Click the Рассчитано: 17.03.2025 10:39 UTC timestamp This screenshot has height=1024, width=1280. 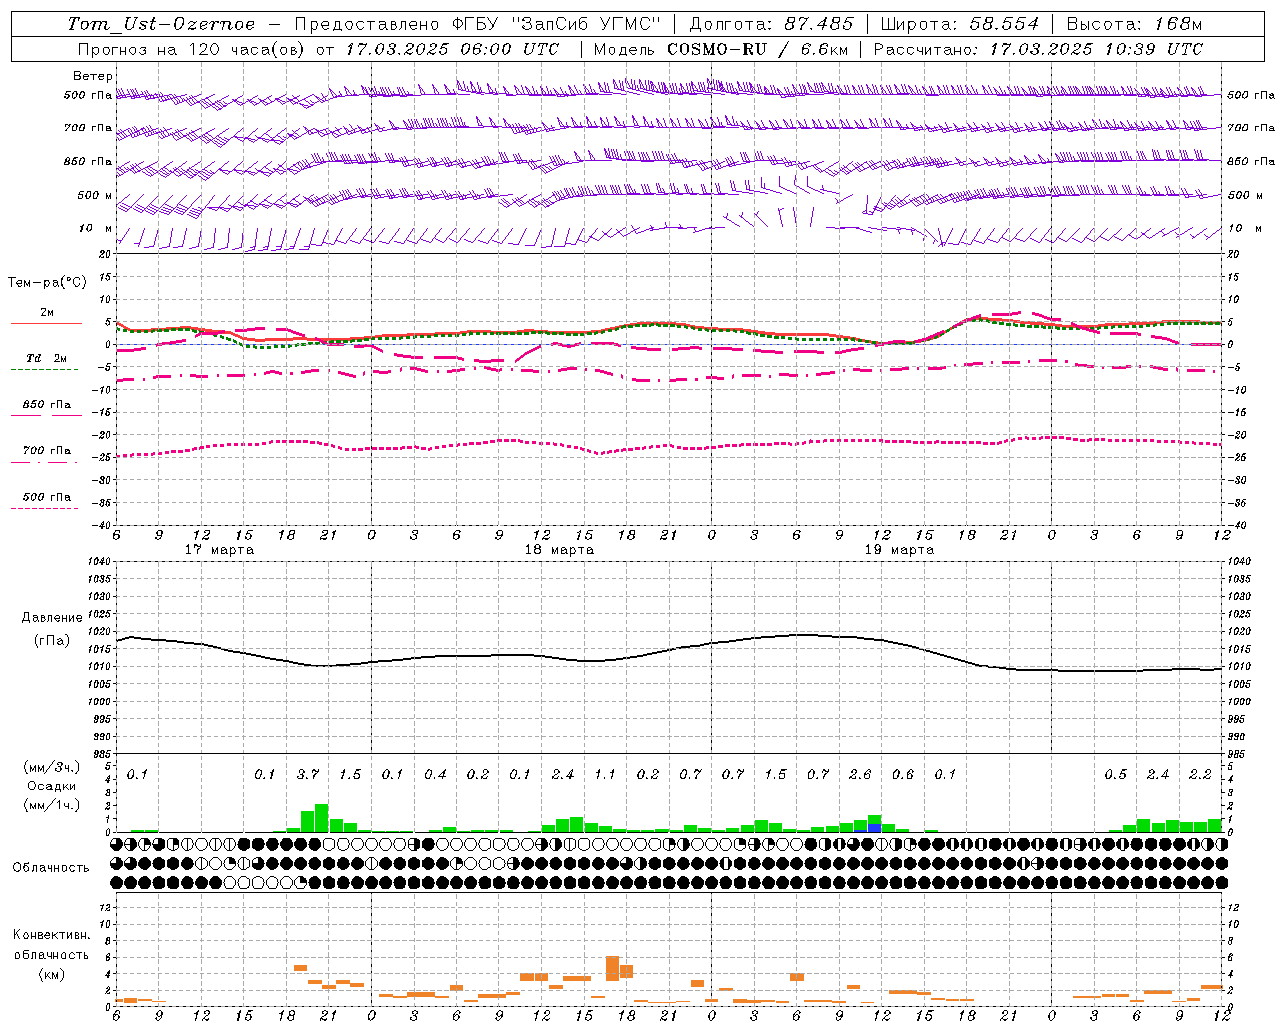pos(1038,49)
